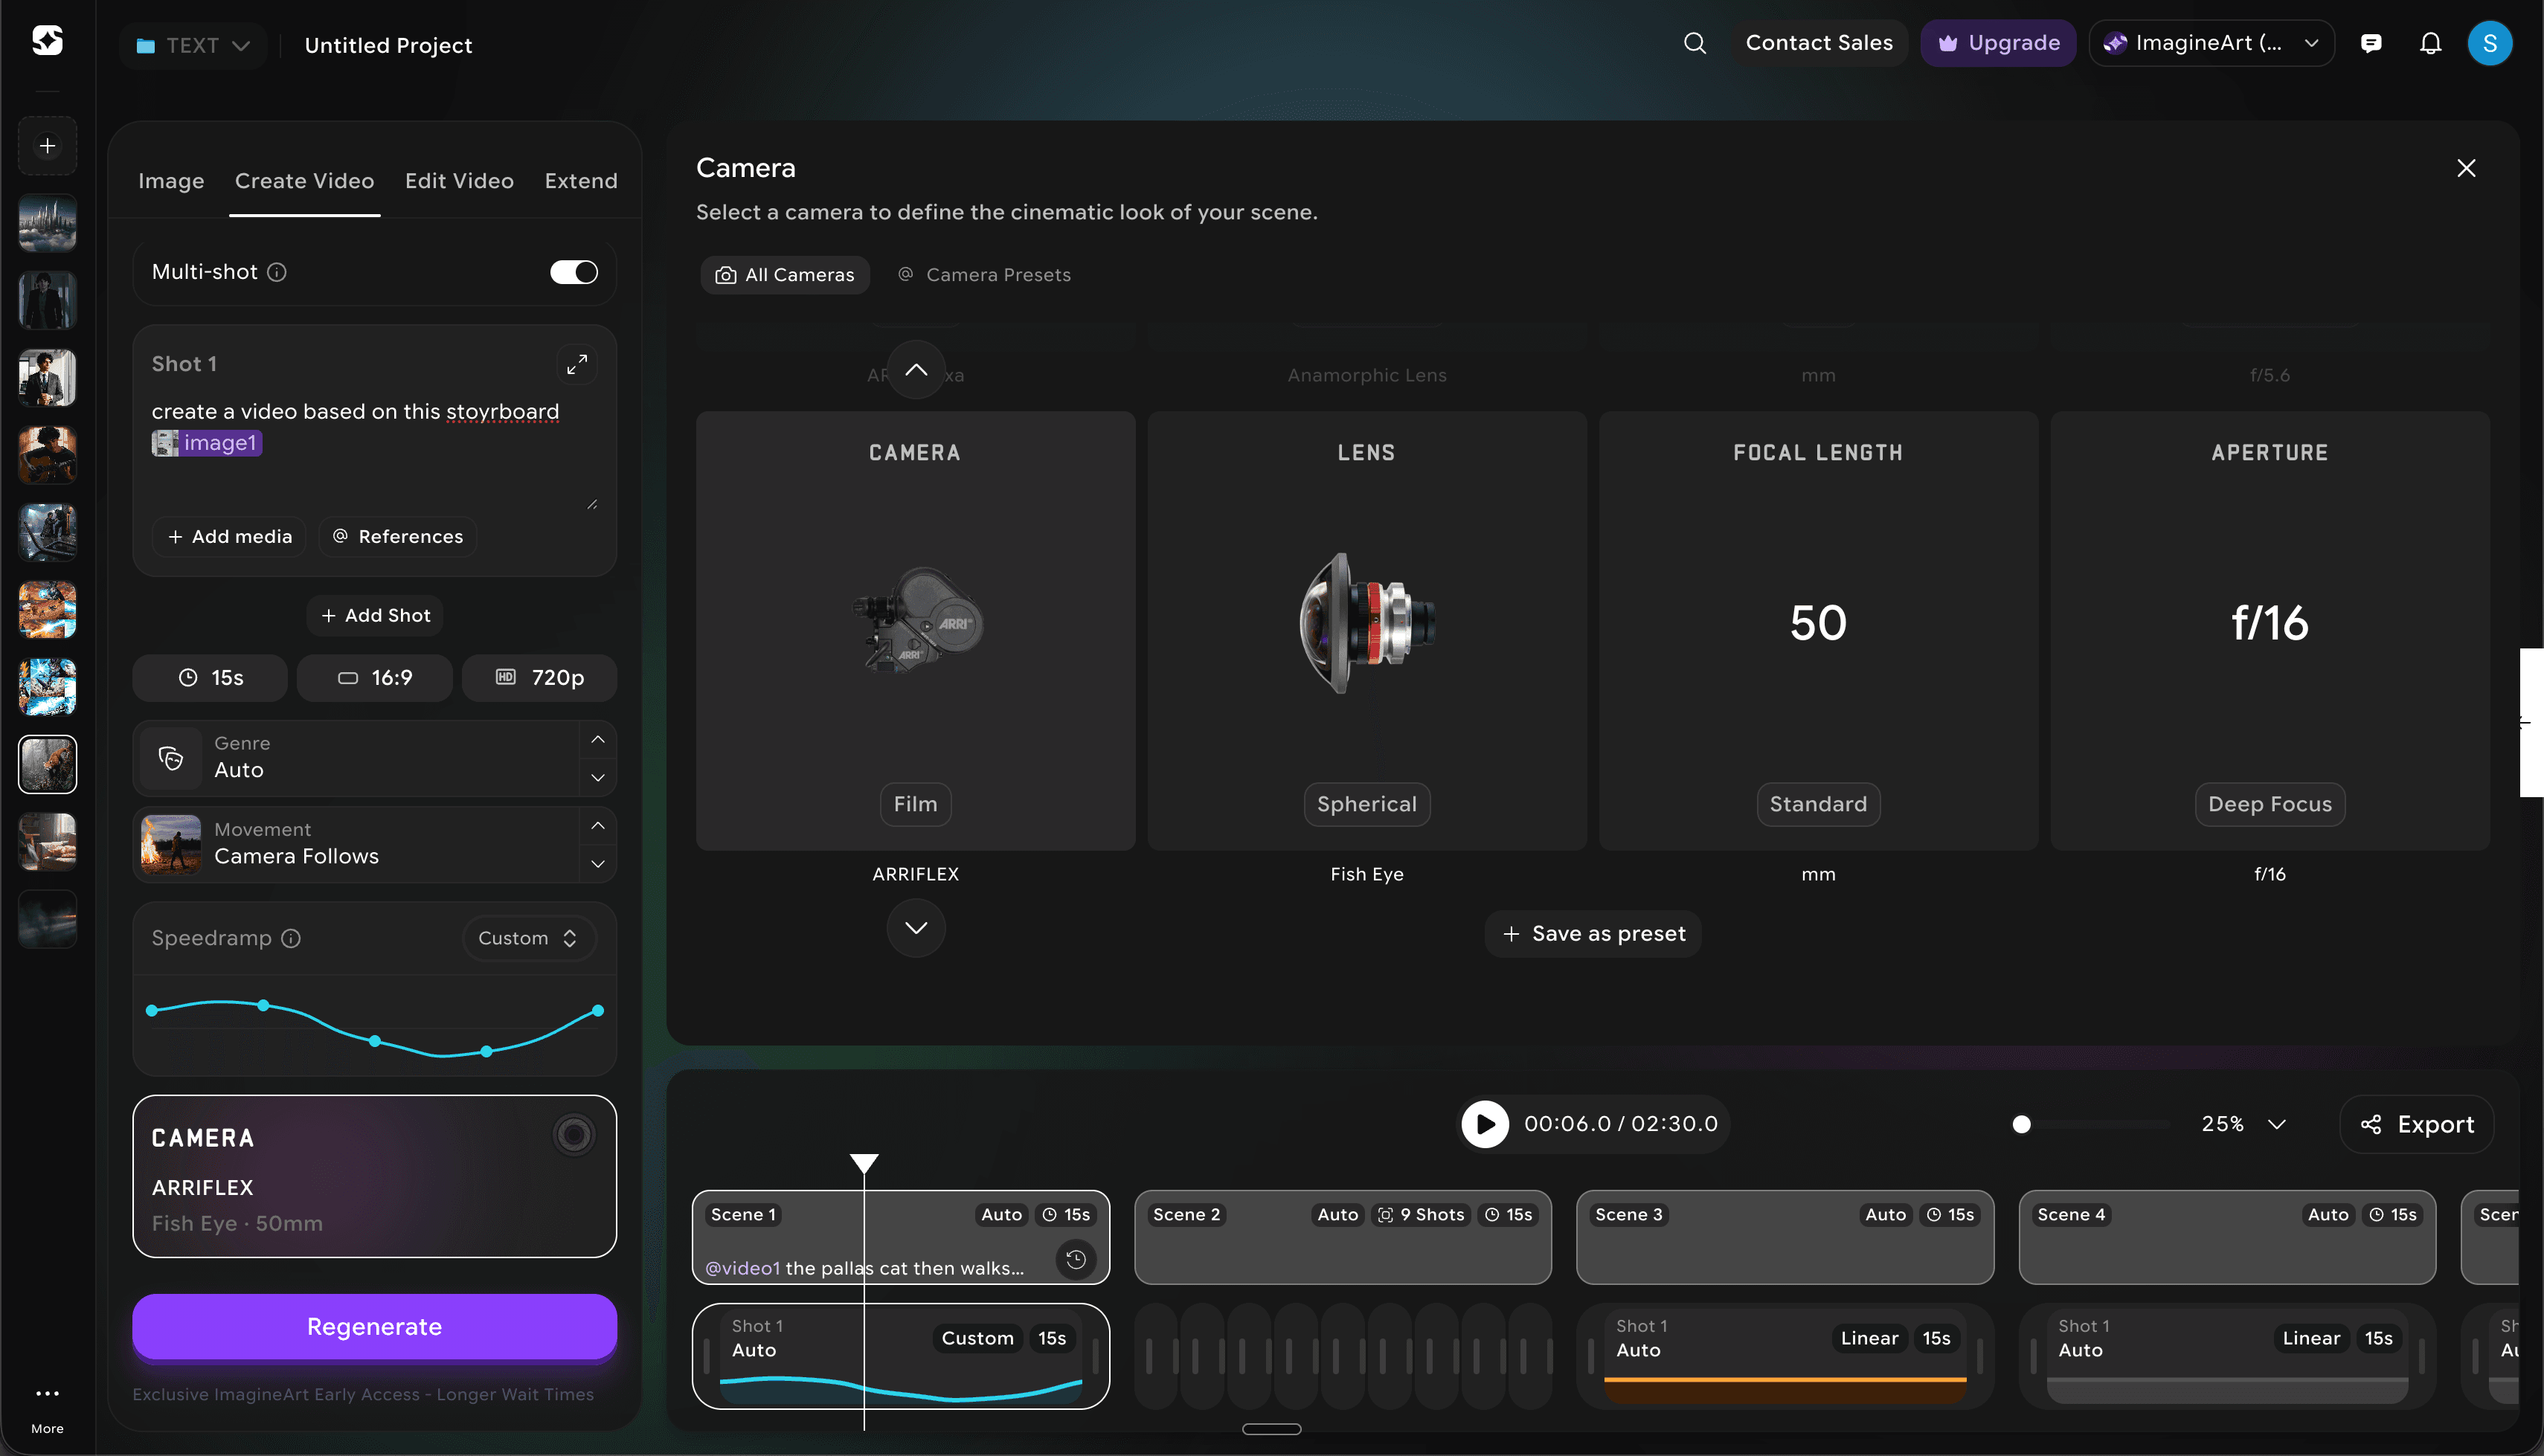Click the Genre masks icon

[171, 758]
